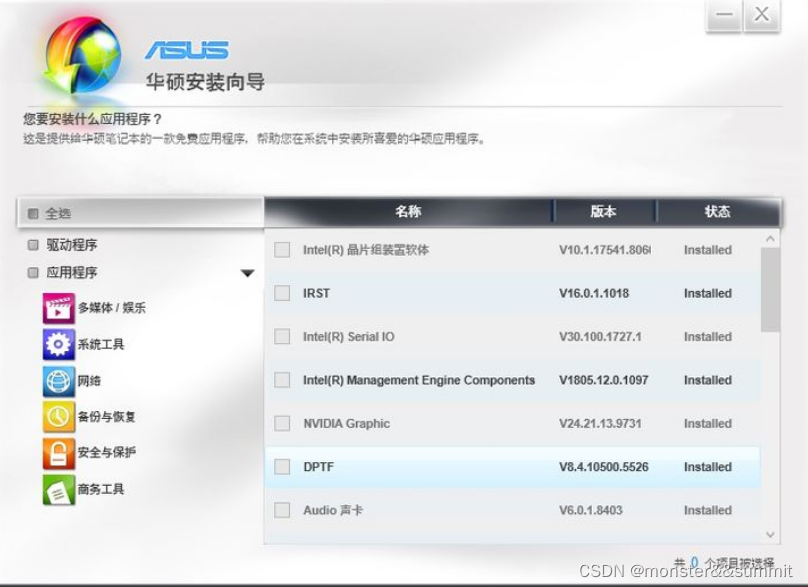Image resolution: width=808 pixels, height=587 pixels.
Task: Click the Intel(R) Serial IO name
Action: [x=348, y=337]
